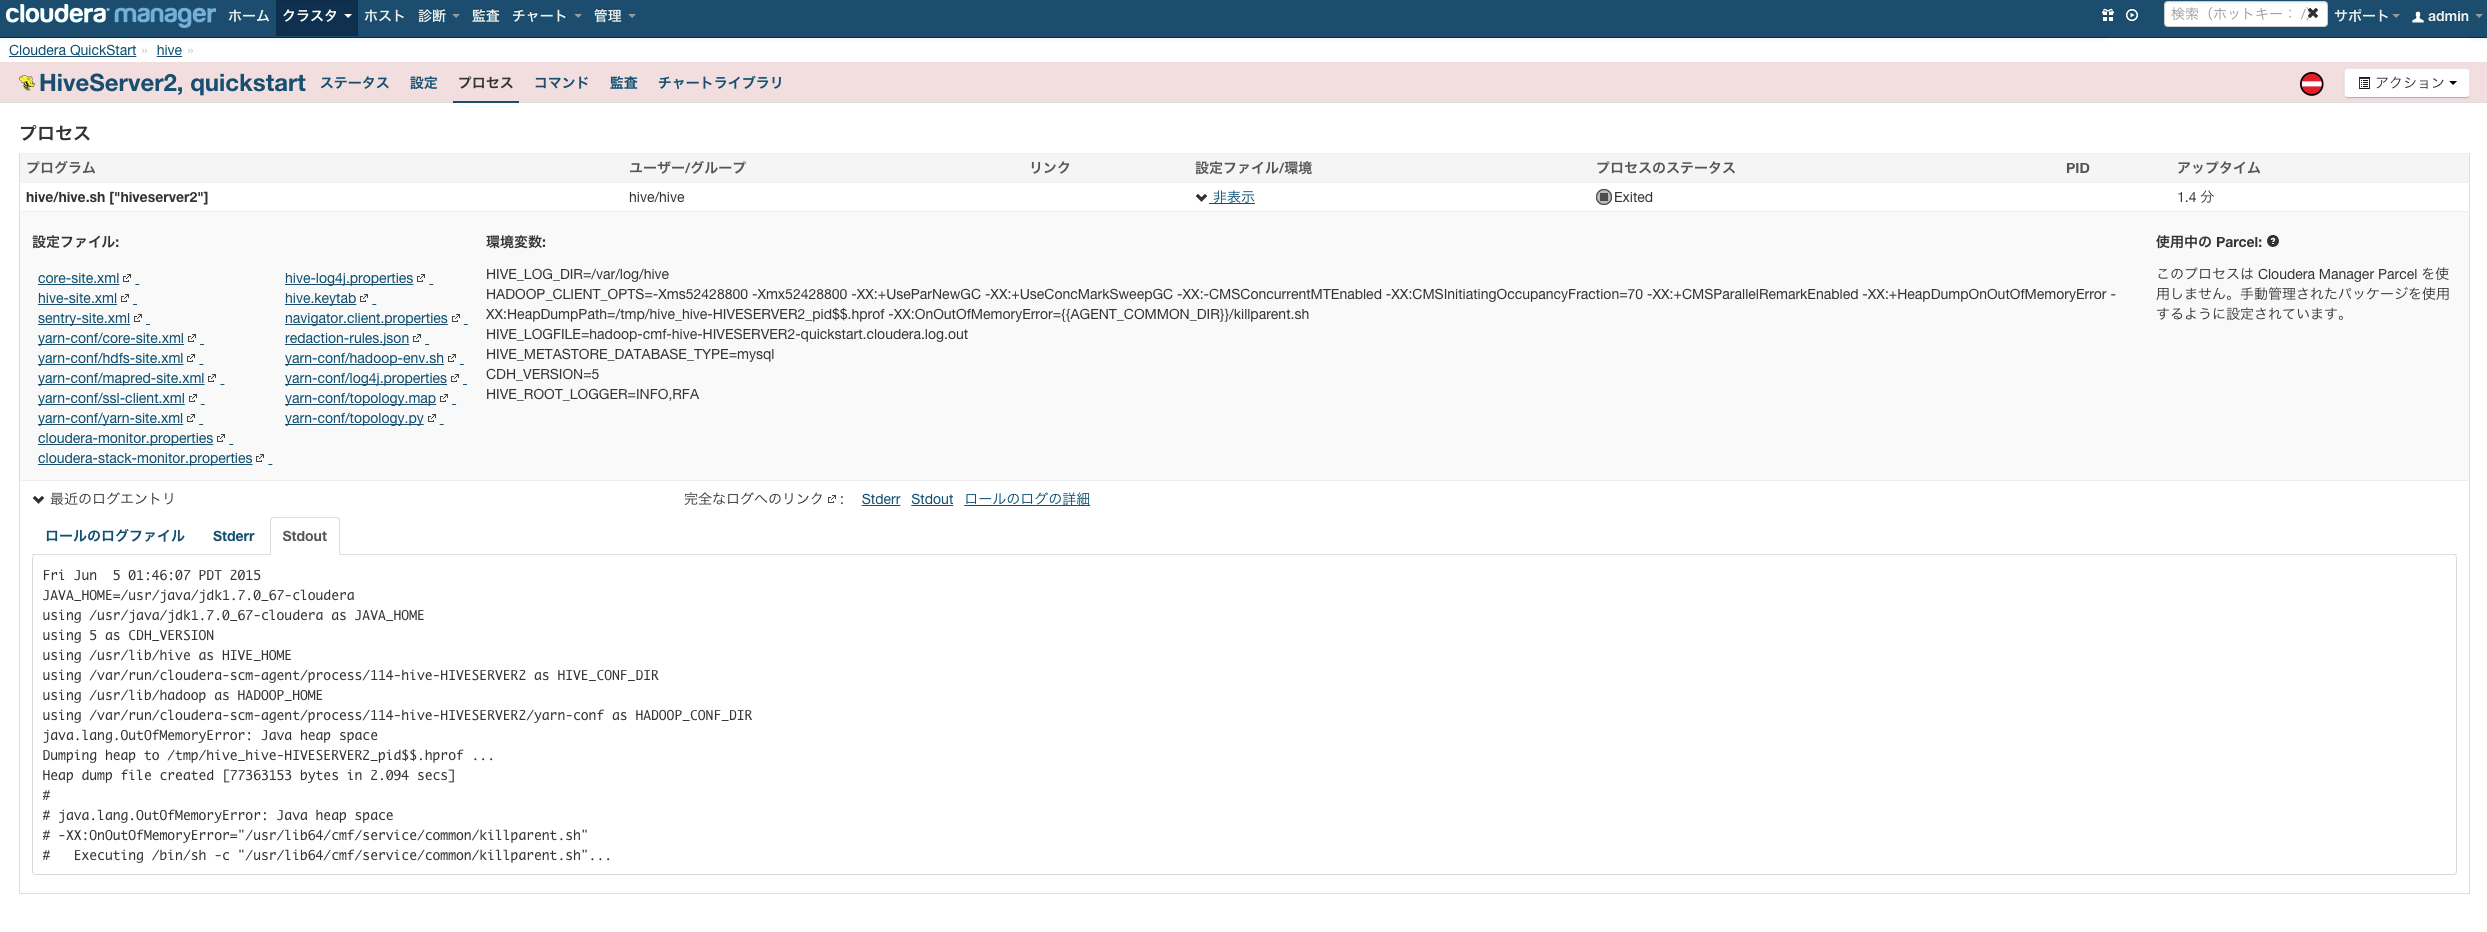Screen dimensions: 2487x932
Task: Open core-site.xml external link icon
Action: pyautogui.click(x=127, y=278)
